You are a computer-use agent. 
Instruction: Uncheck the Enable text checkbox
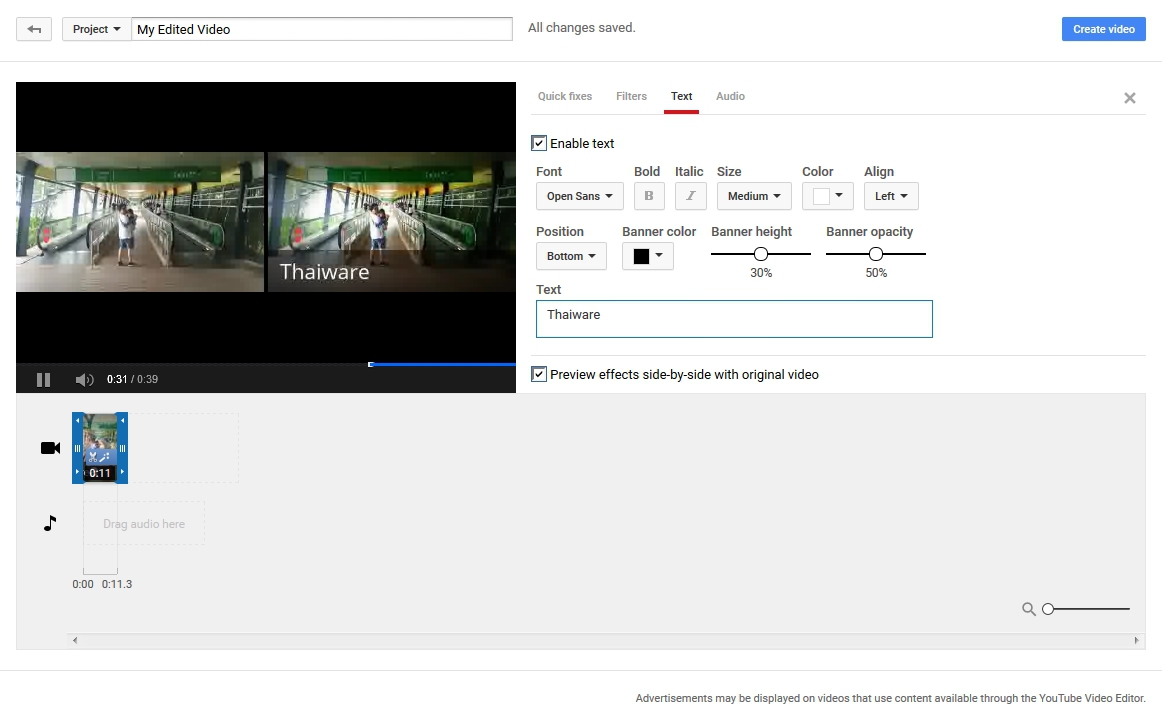539,144
